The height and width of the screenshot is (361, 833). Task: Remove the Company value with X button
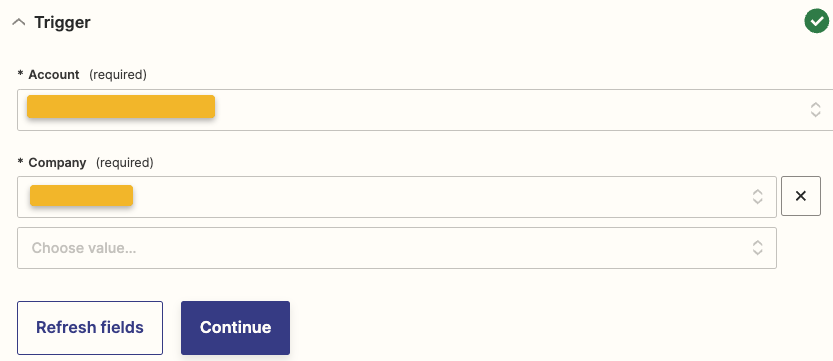(801, 196)
